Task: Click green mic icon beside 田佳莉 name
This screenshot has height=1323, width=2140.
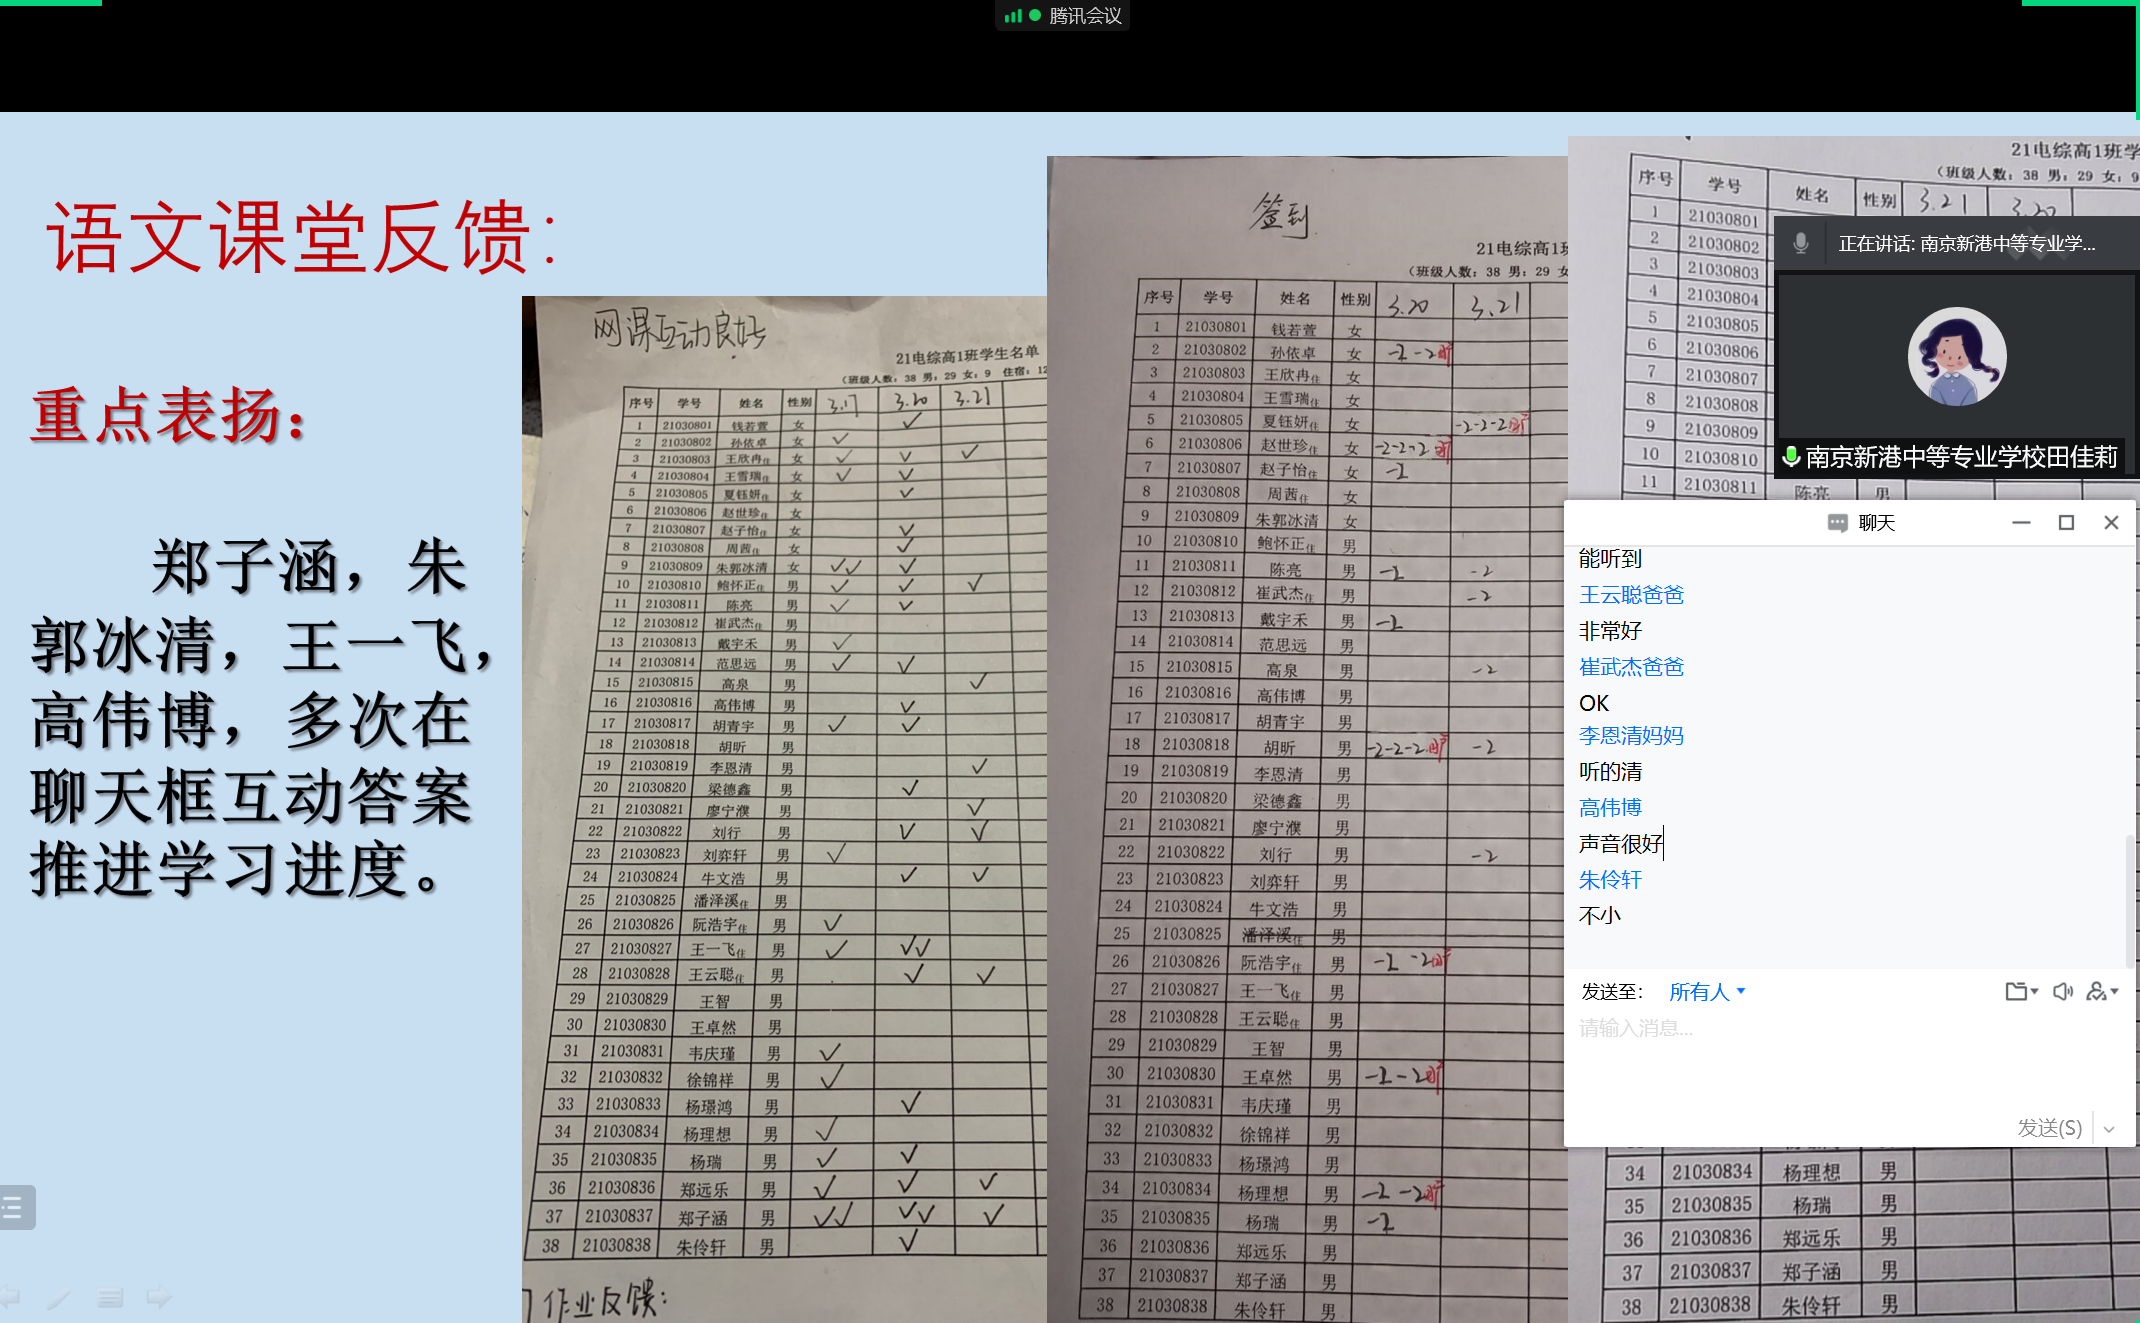Action: (x=1791, y=457)
